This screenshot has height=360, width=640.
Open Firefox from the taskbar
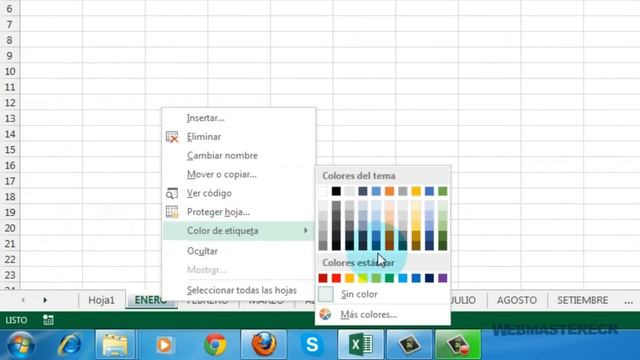pyautogui.click(x=264, y=345)
